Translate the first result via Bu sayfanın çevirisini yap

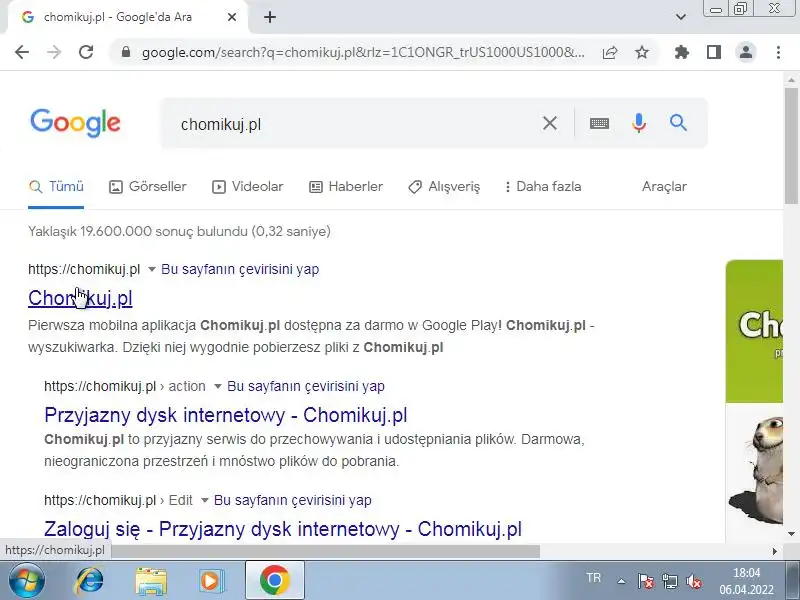point(240,269)
